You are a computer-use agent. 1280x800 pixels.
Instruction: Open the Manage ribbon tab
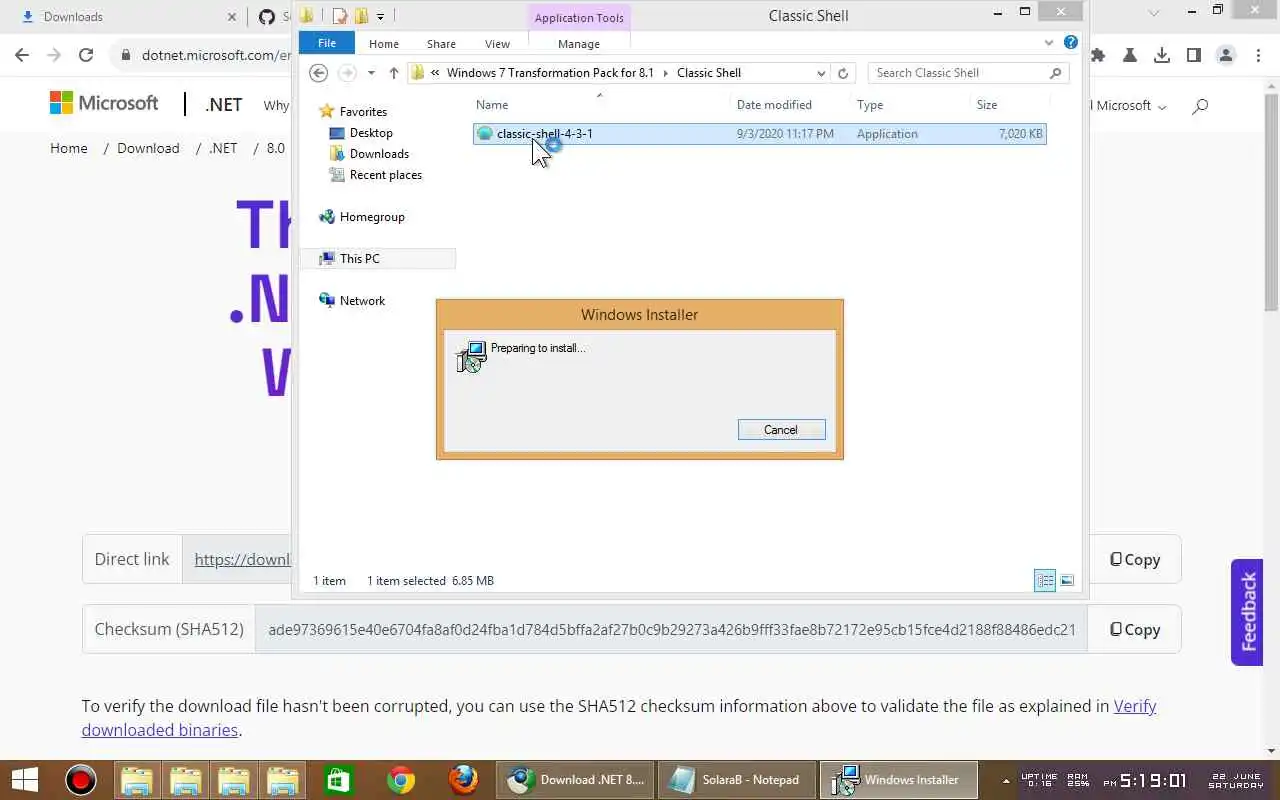pos(579,44)
